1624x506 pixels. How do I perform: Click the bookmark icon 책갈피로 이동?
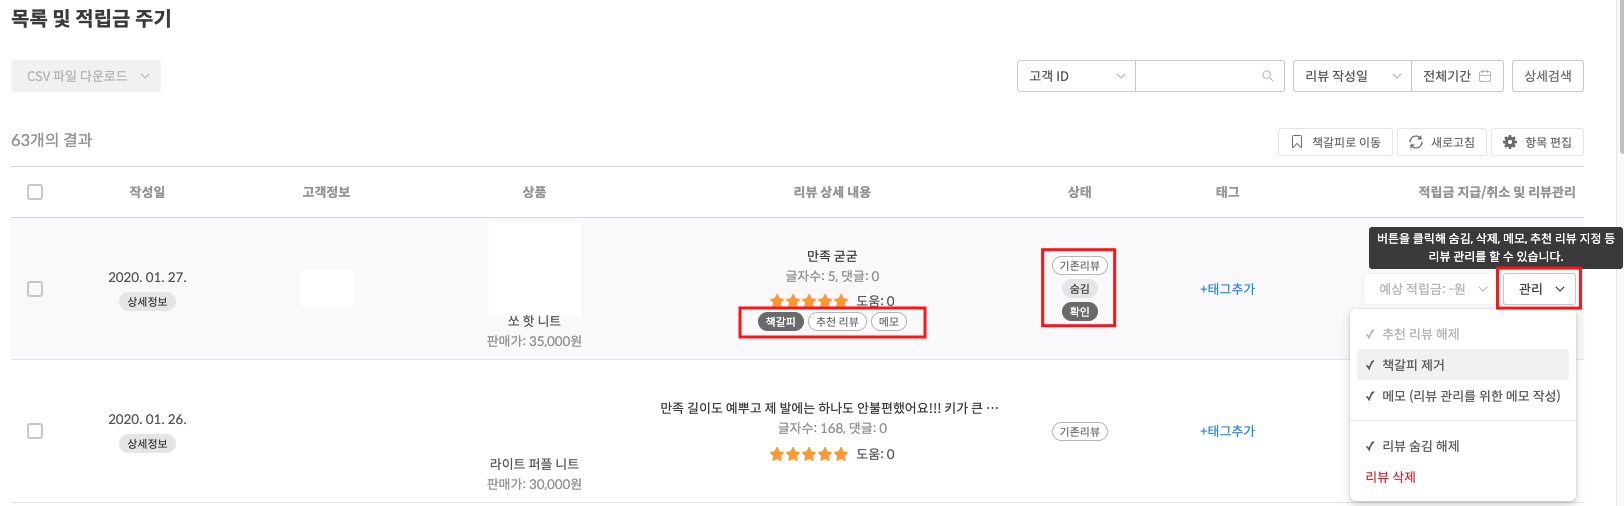pyautogui.click(x=1297, y=142)
